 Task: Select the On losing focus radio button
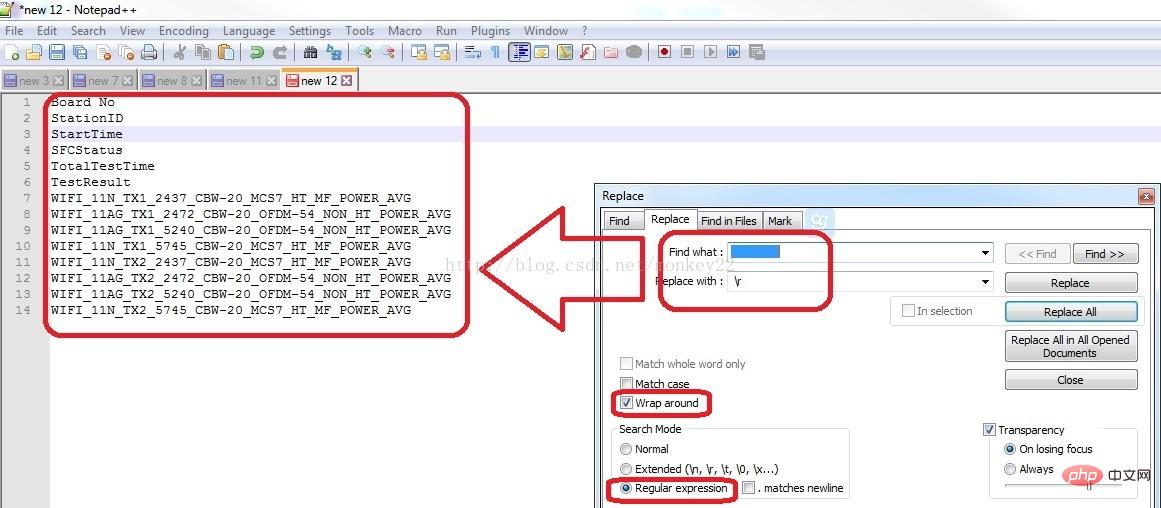tap(1010, 449)
